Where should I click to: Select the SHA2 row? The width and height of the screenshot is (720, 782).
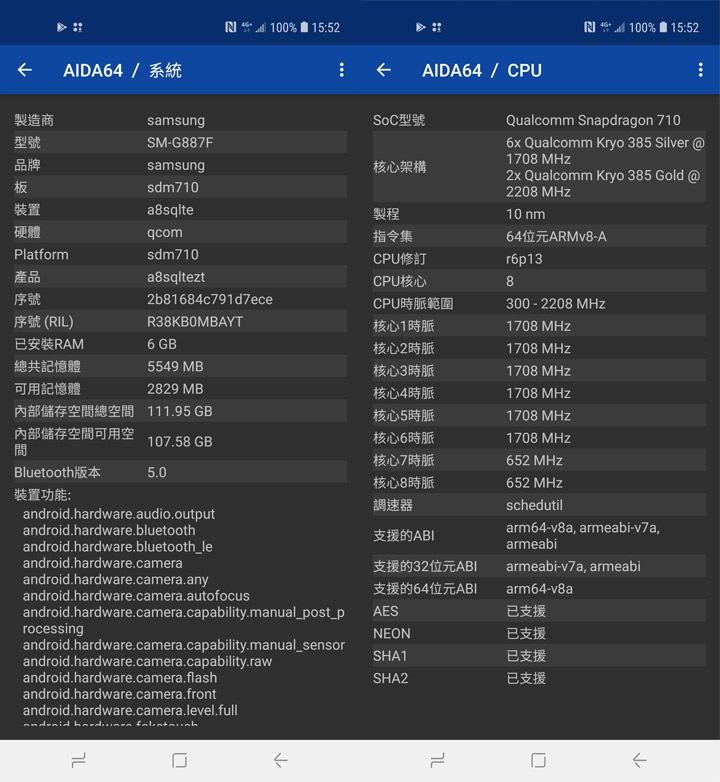tap(539, 678)
